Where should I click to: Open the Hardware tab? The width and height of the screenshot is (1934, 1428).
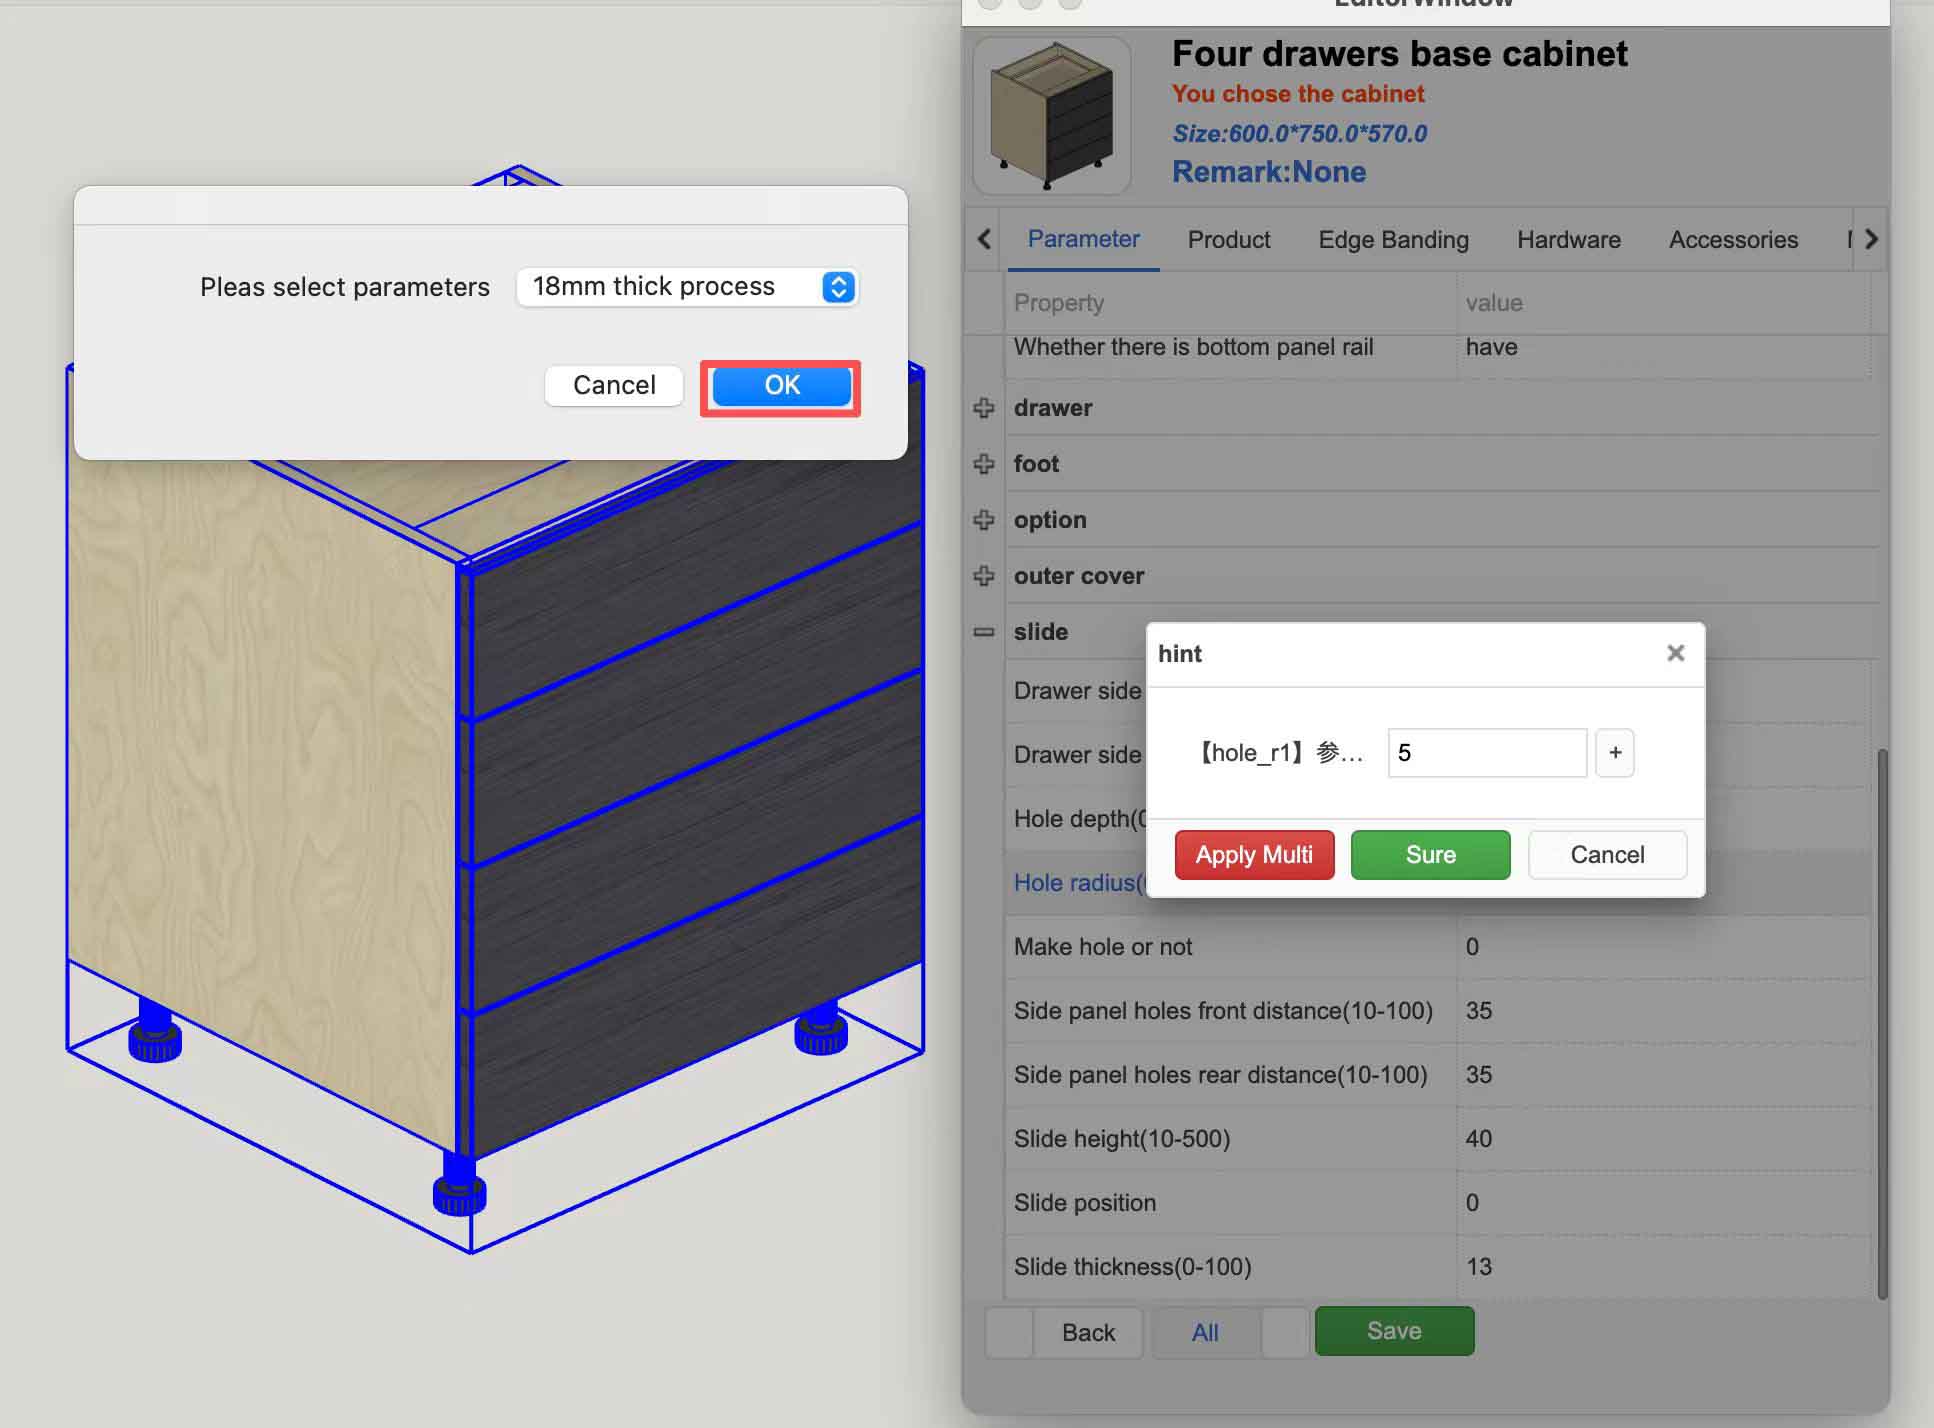coord(1568,240)
